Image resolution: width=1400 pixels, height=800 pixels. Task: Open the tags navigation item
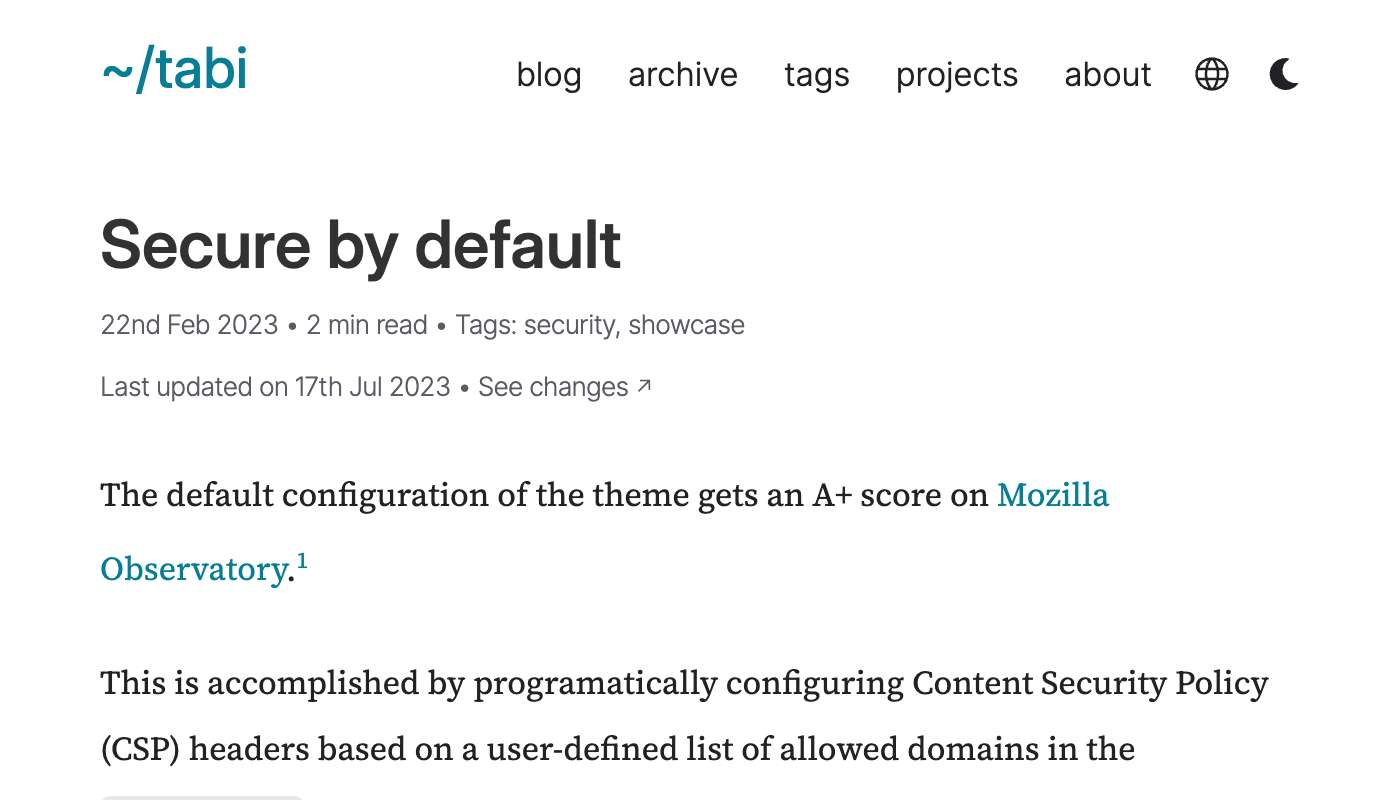coord(816,75)
